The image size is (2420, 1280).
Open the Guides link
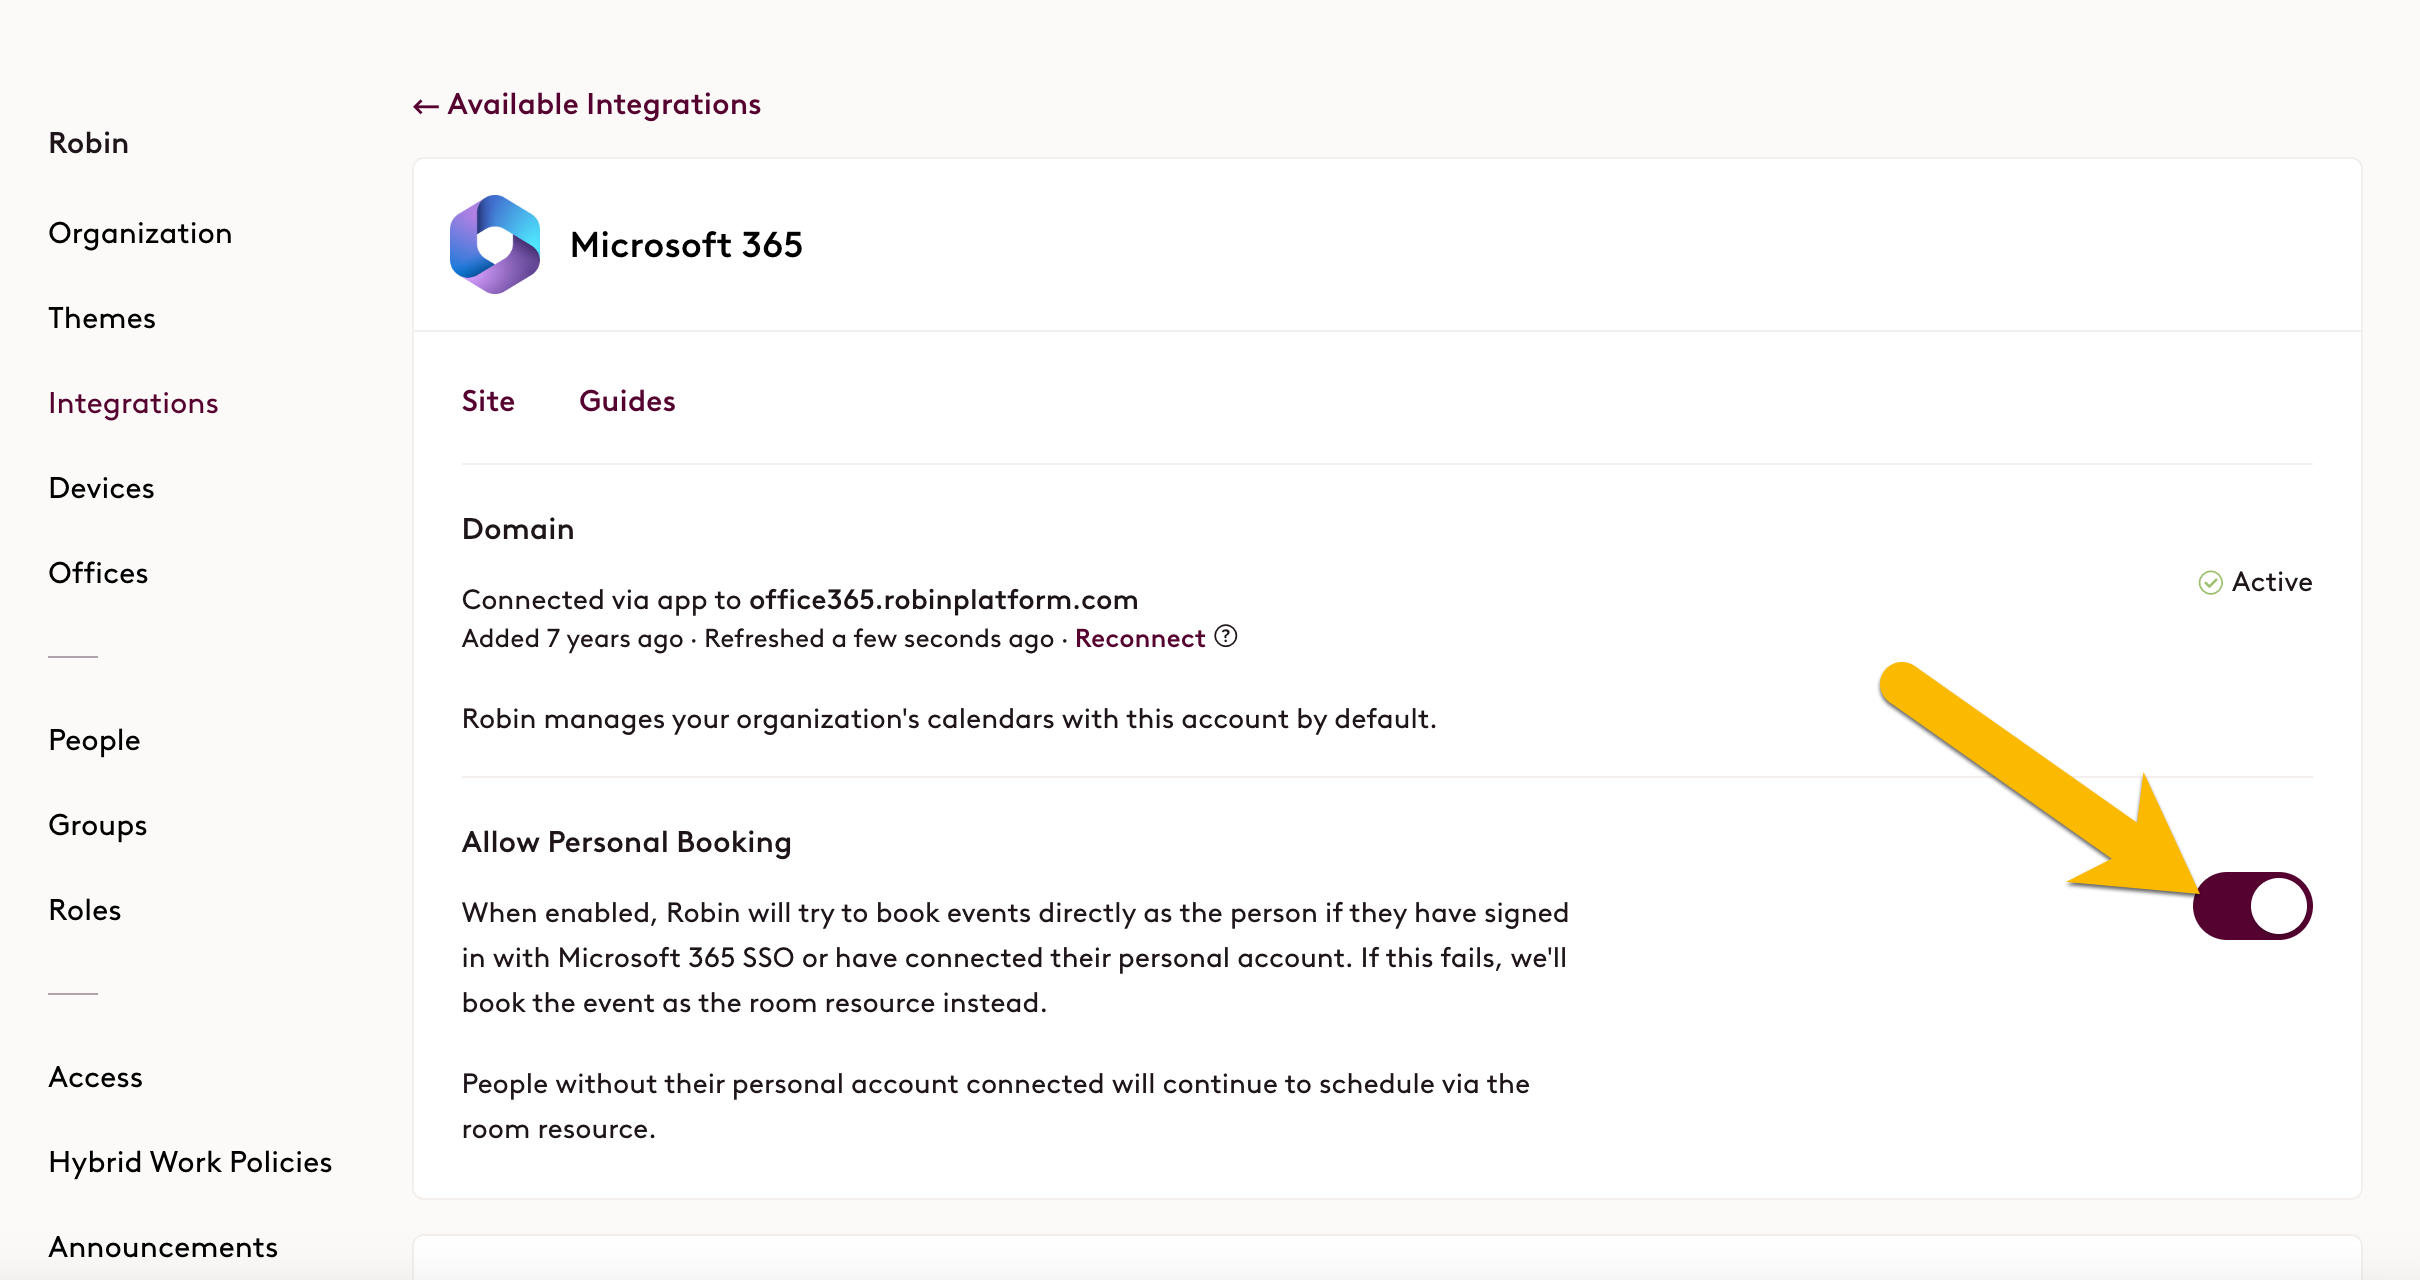627,401
